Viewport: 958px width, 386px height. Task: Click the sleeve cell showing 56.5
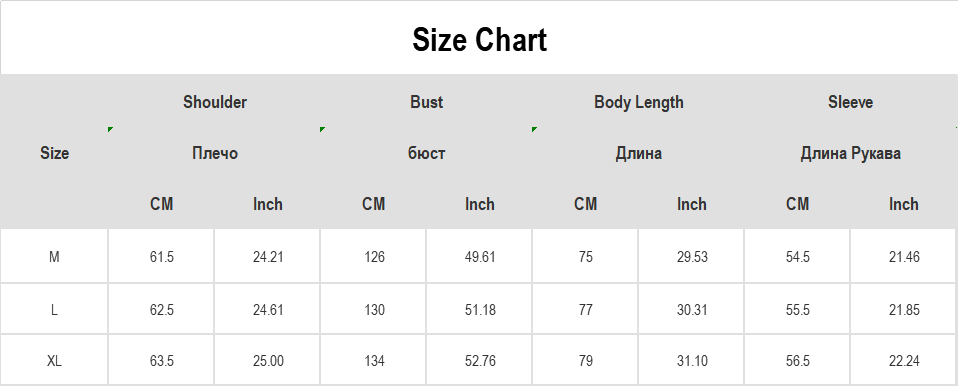pos(797,361)
